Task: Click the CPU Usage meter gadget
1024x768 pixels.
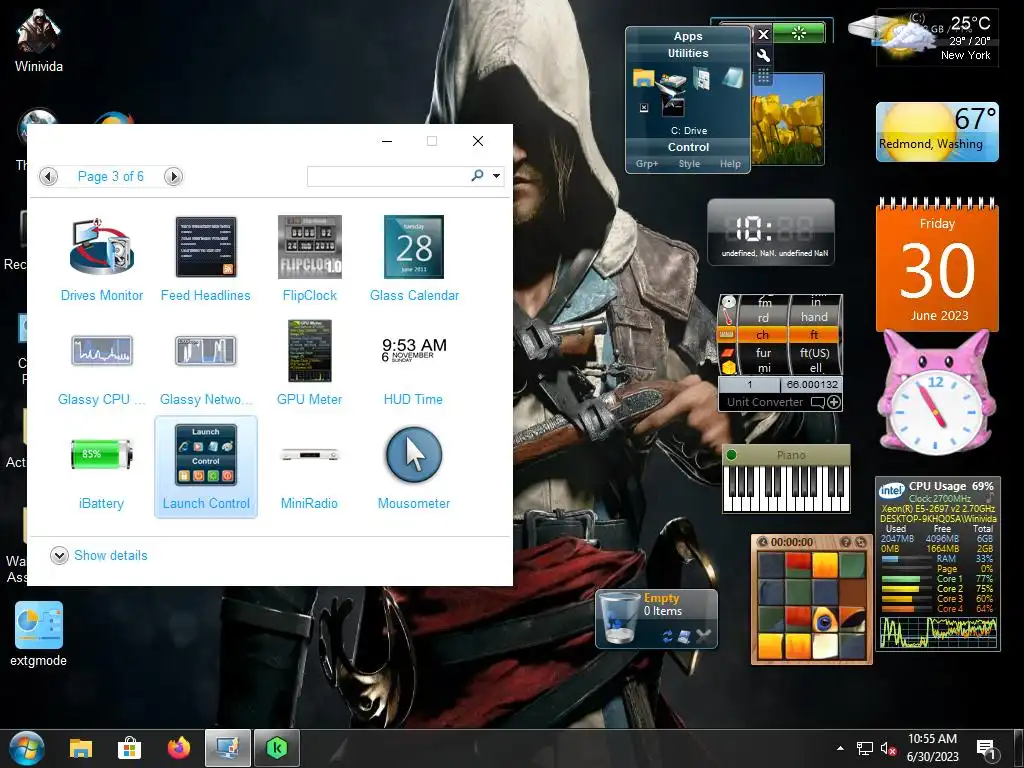Action: coord(937,564)
